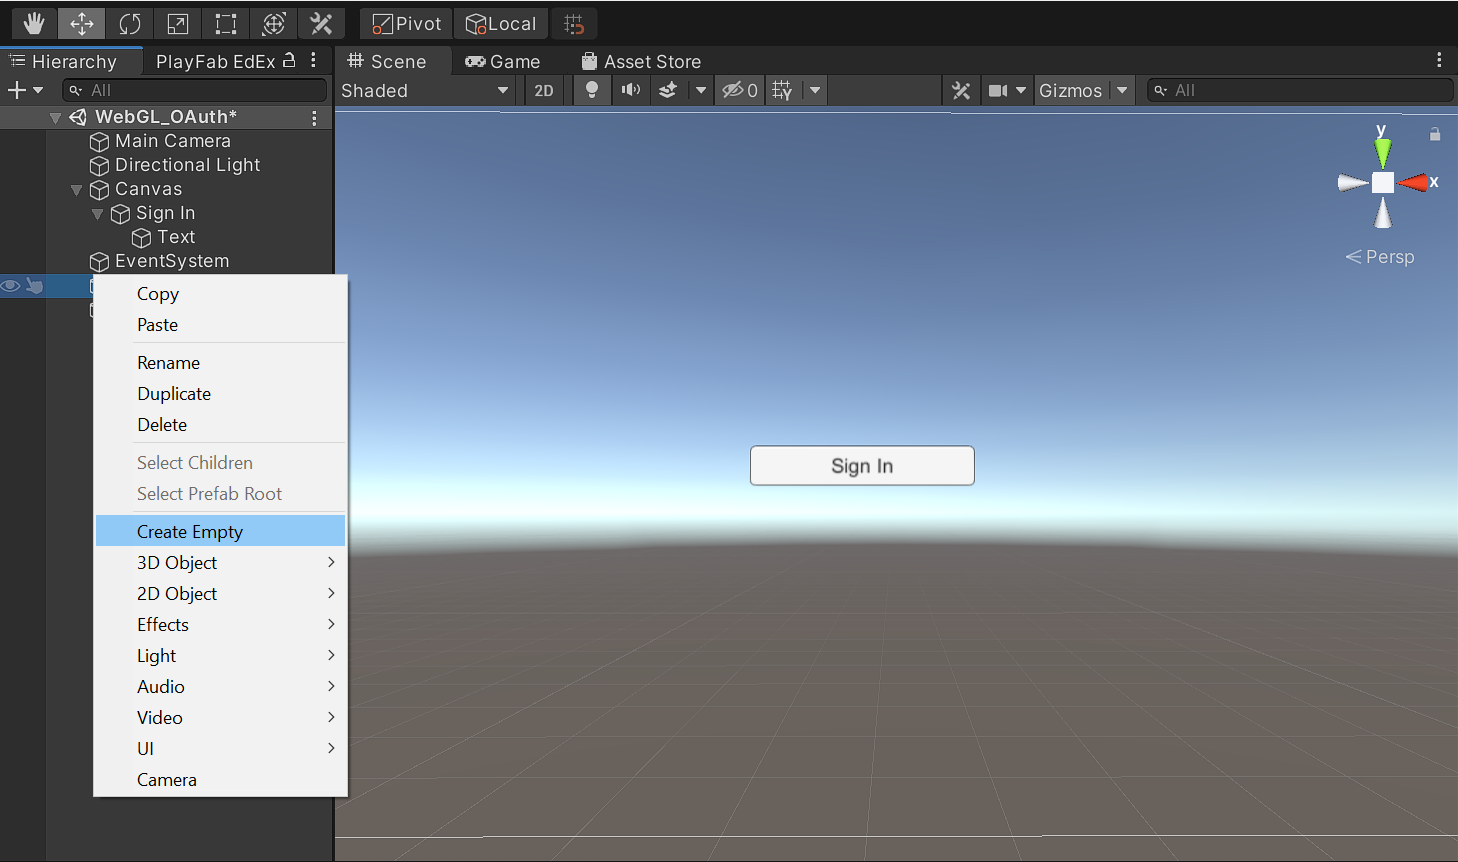The height and width of the screenshot is (862, 1458).
Task: Select the Move tool
Action: [x=82, y=23]
